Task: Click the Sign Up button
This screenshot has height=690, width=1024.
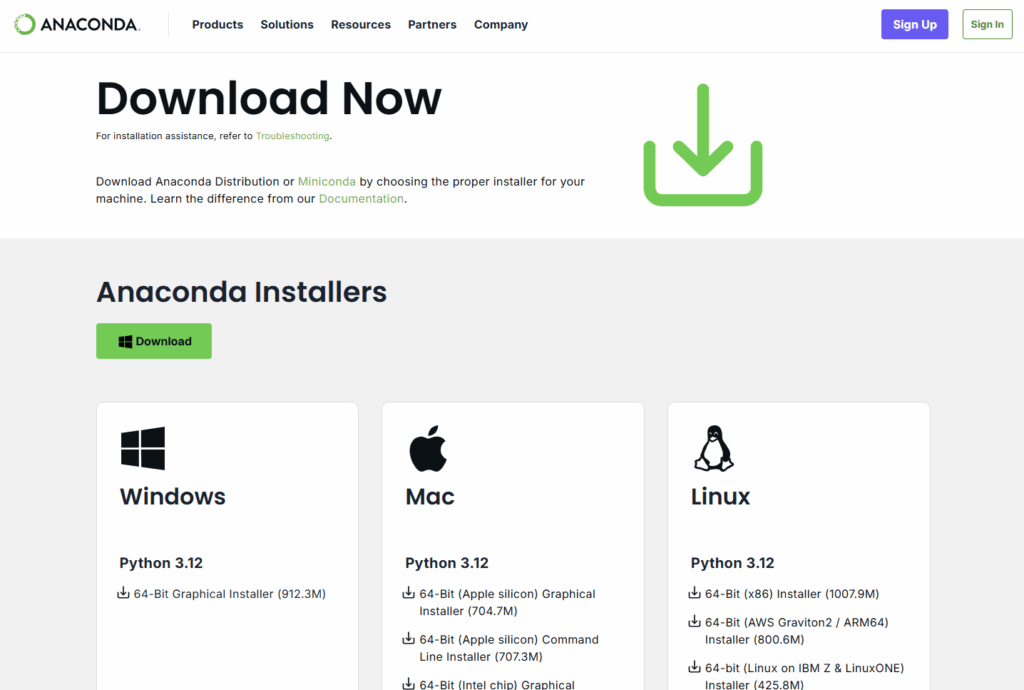Action: tap(914, 24)
